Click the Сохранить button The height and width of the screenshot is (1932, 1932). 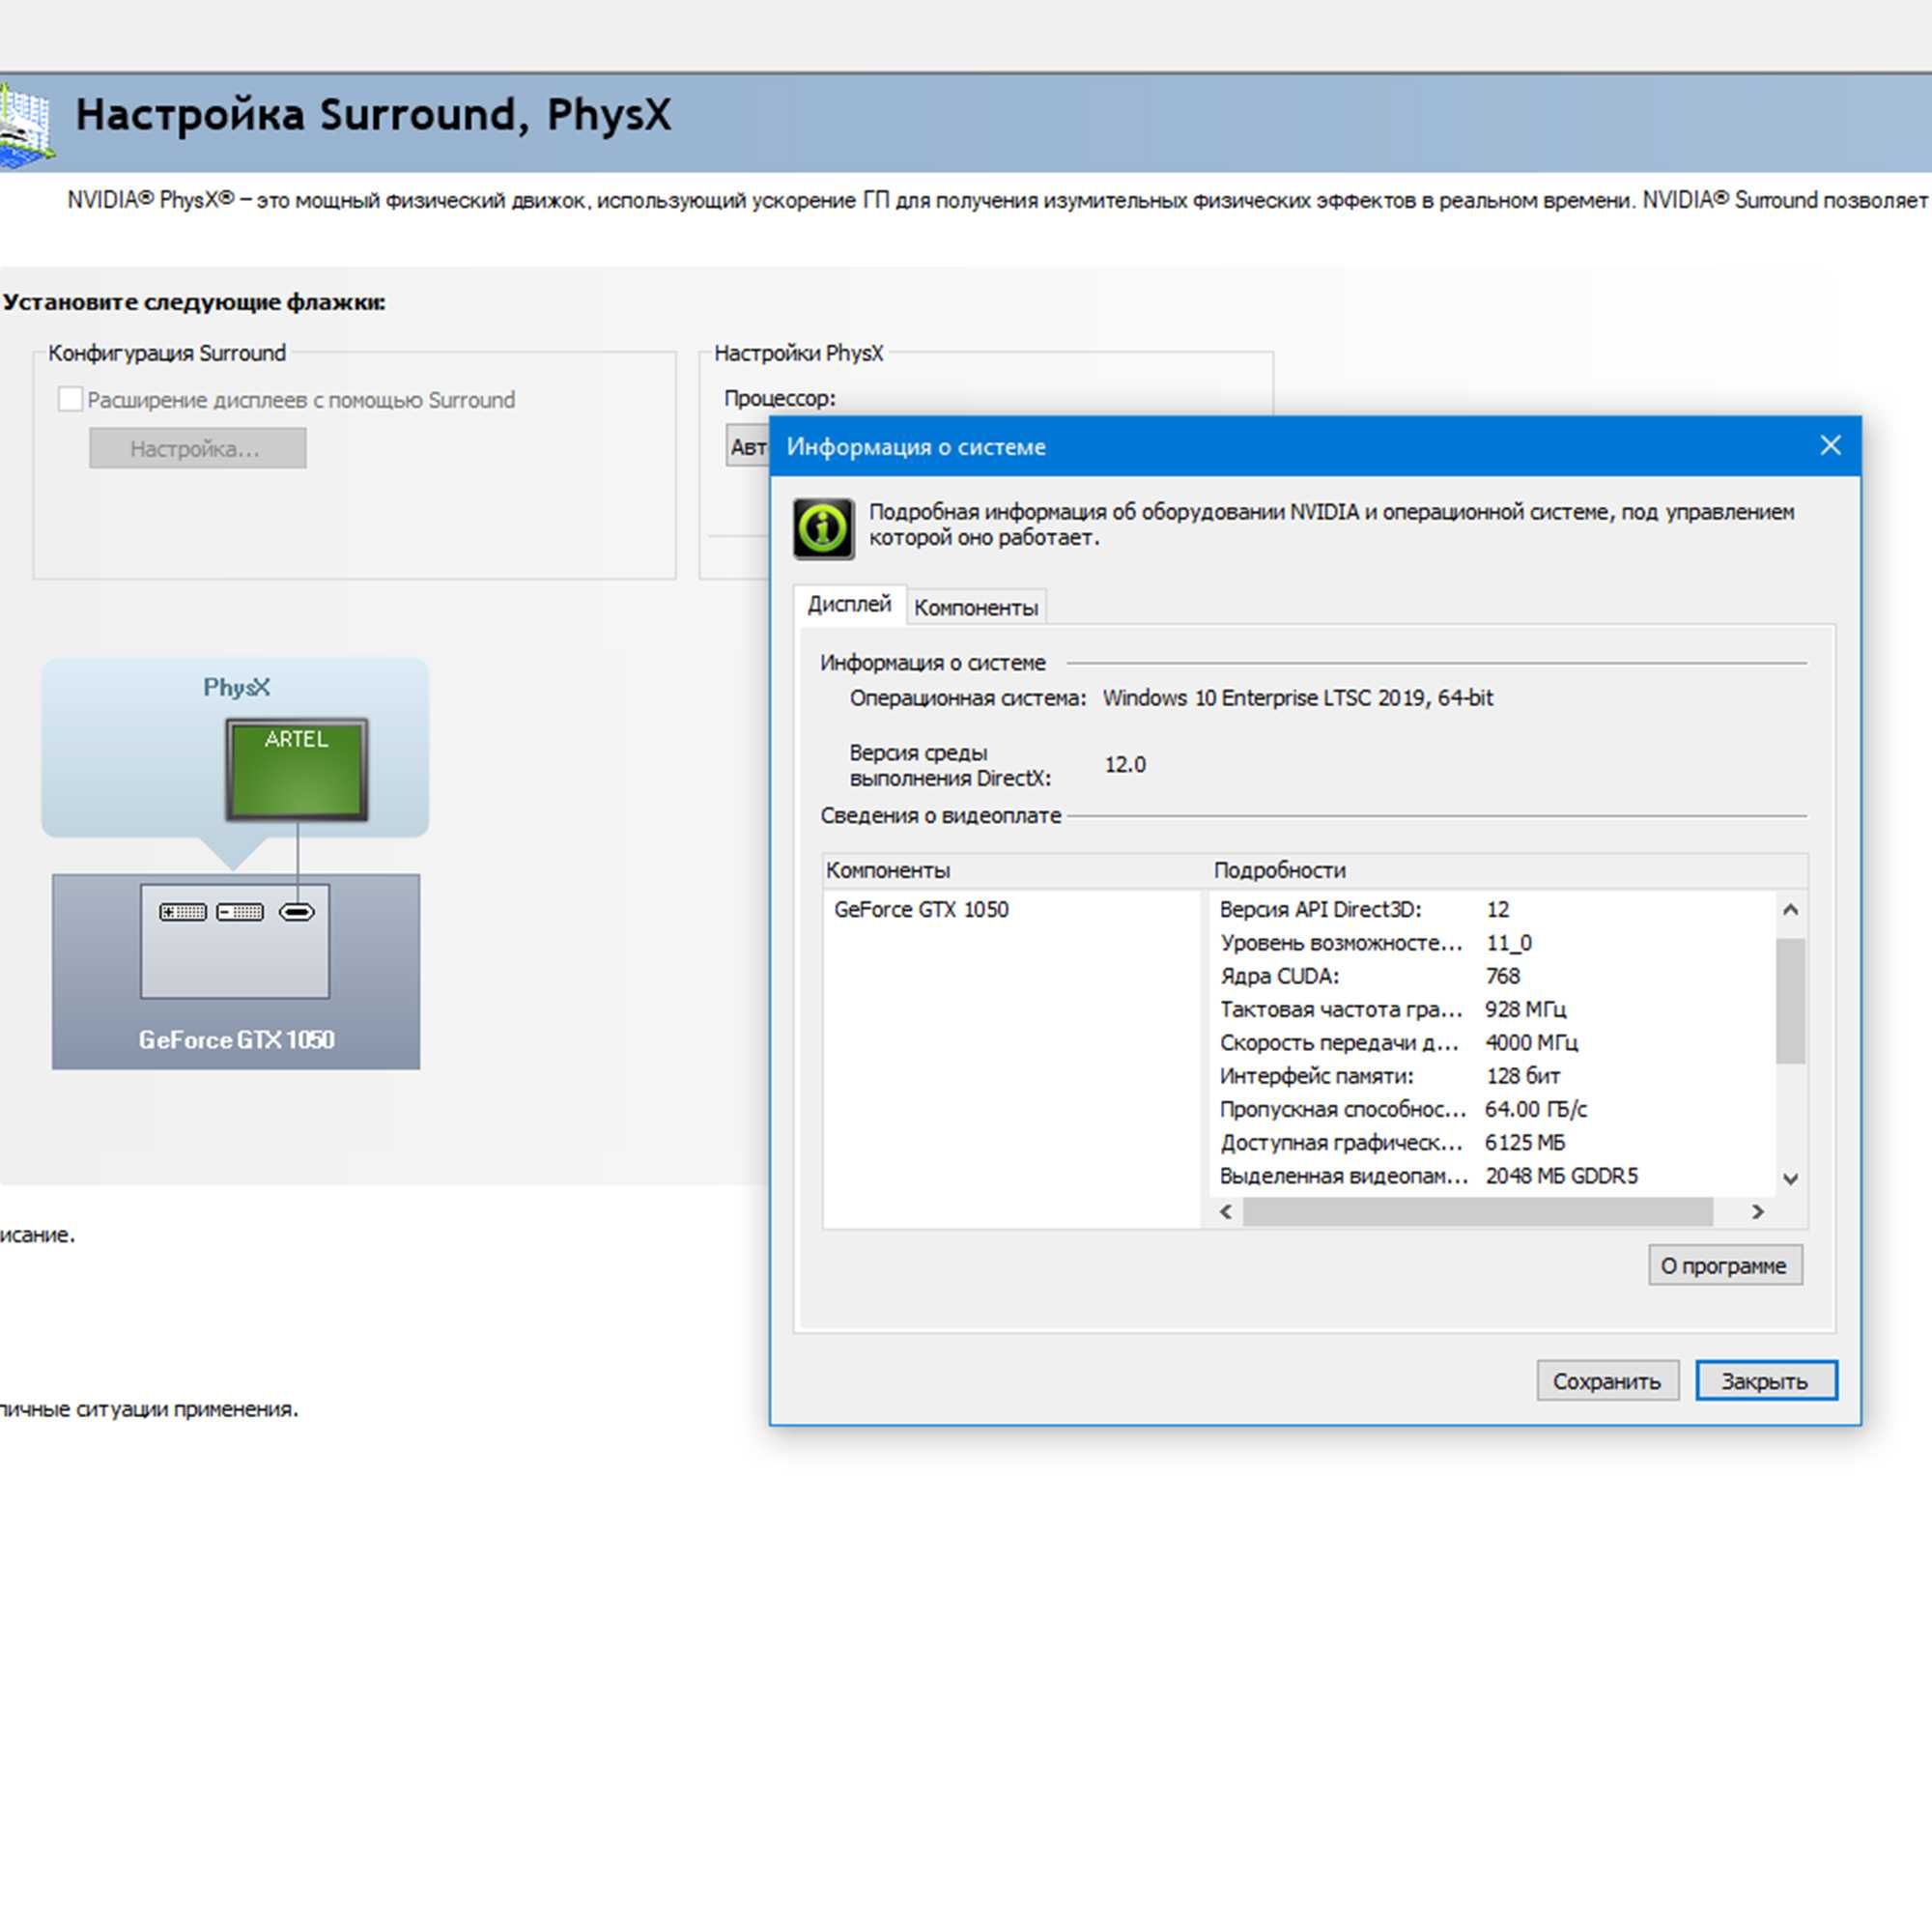click(x=1607, y=1381)
